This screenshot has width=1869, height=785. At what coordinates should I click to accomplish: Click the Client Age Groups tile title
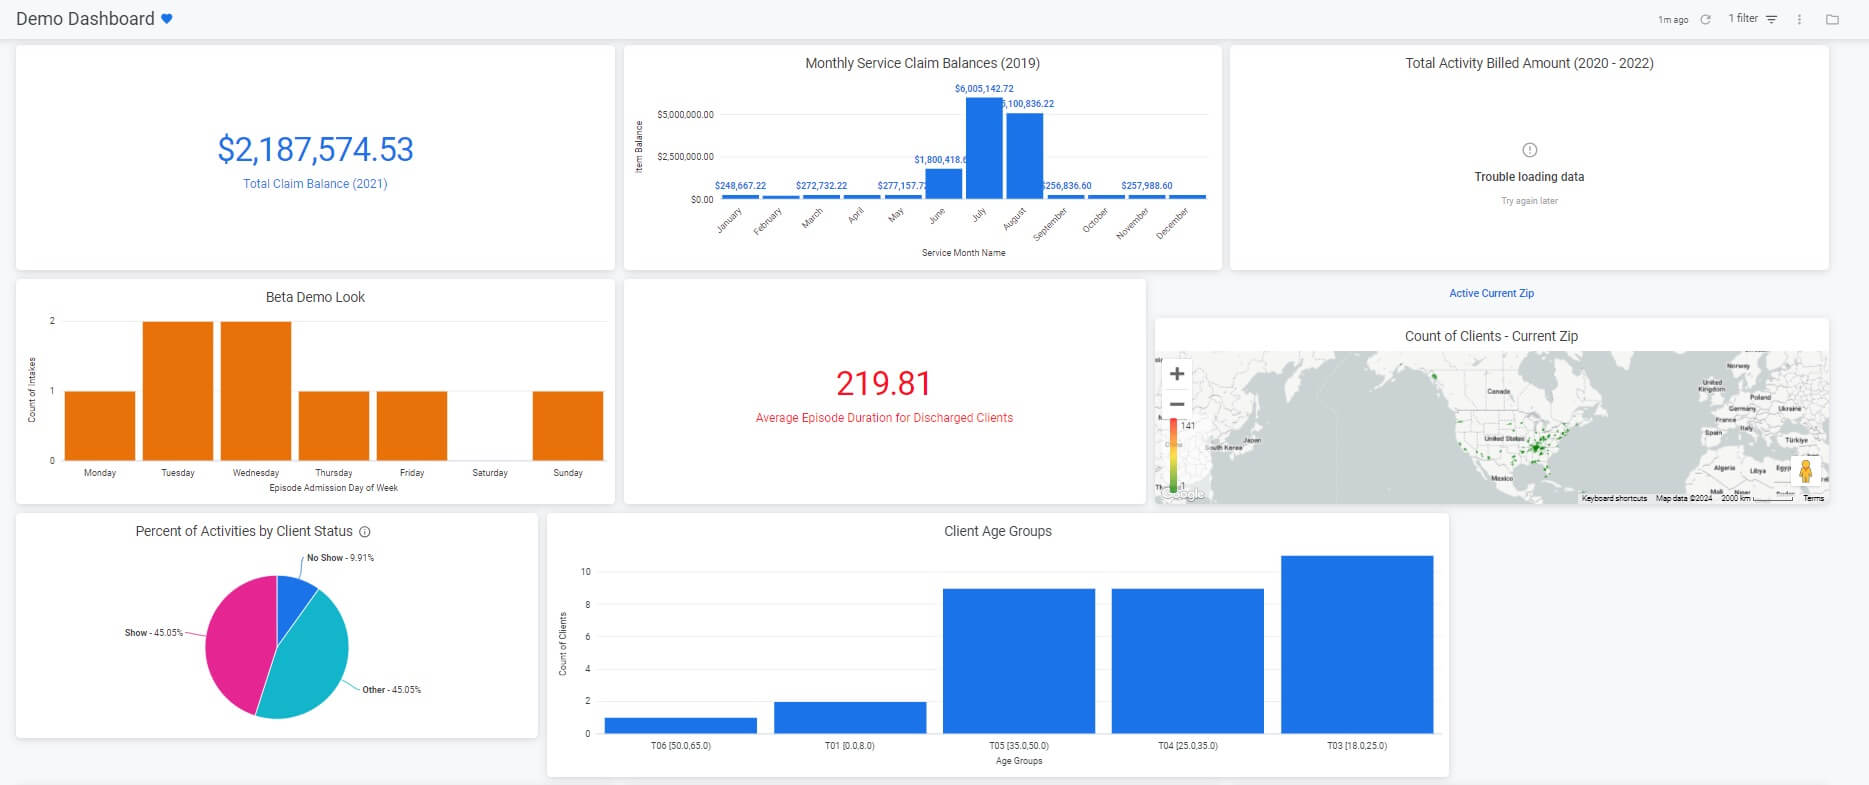pos(998,531)
